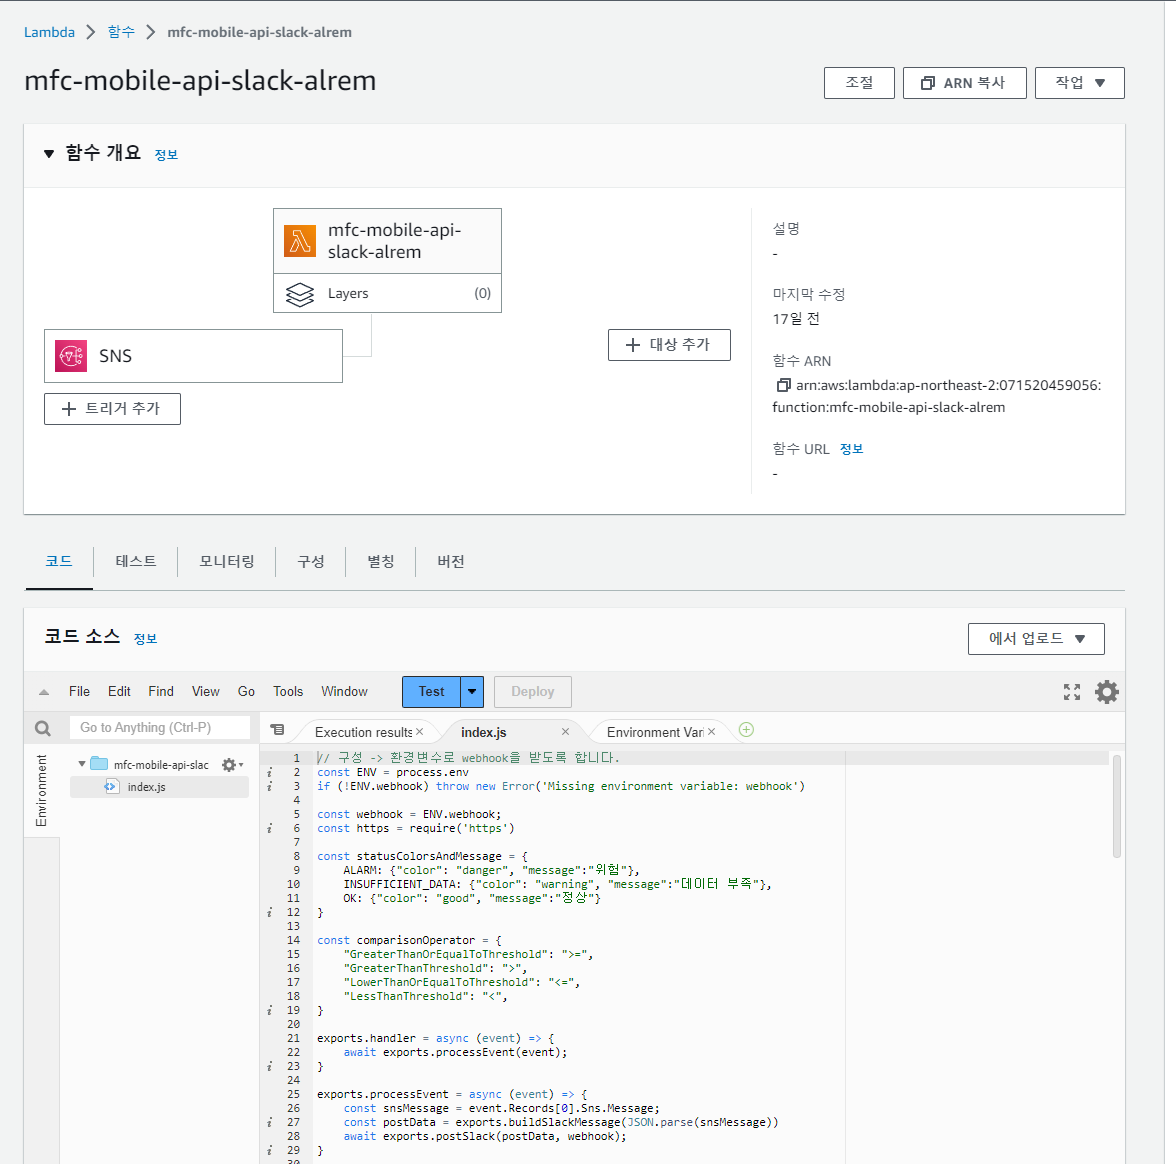Close the index.js tab

[566, 731]
